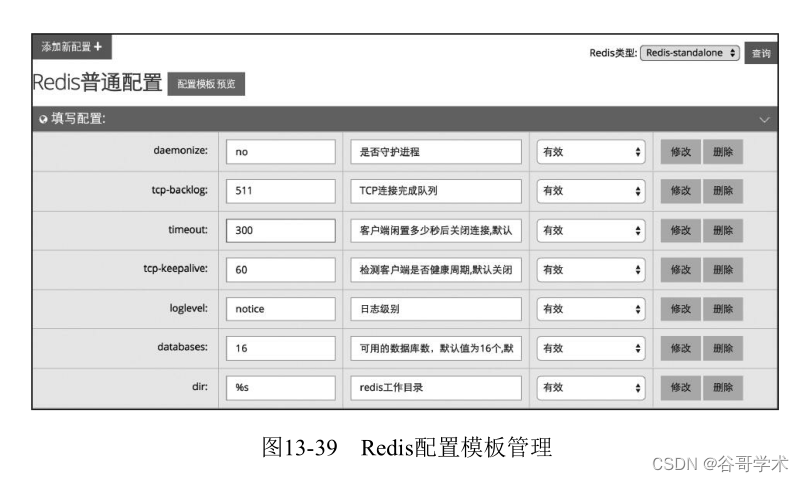
Task: Click the databases: label text
Action: pyautogui.click(x=183, y=347)
